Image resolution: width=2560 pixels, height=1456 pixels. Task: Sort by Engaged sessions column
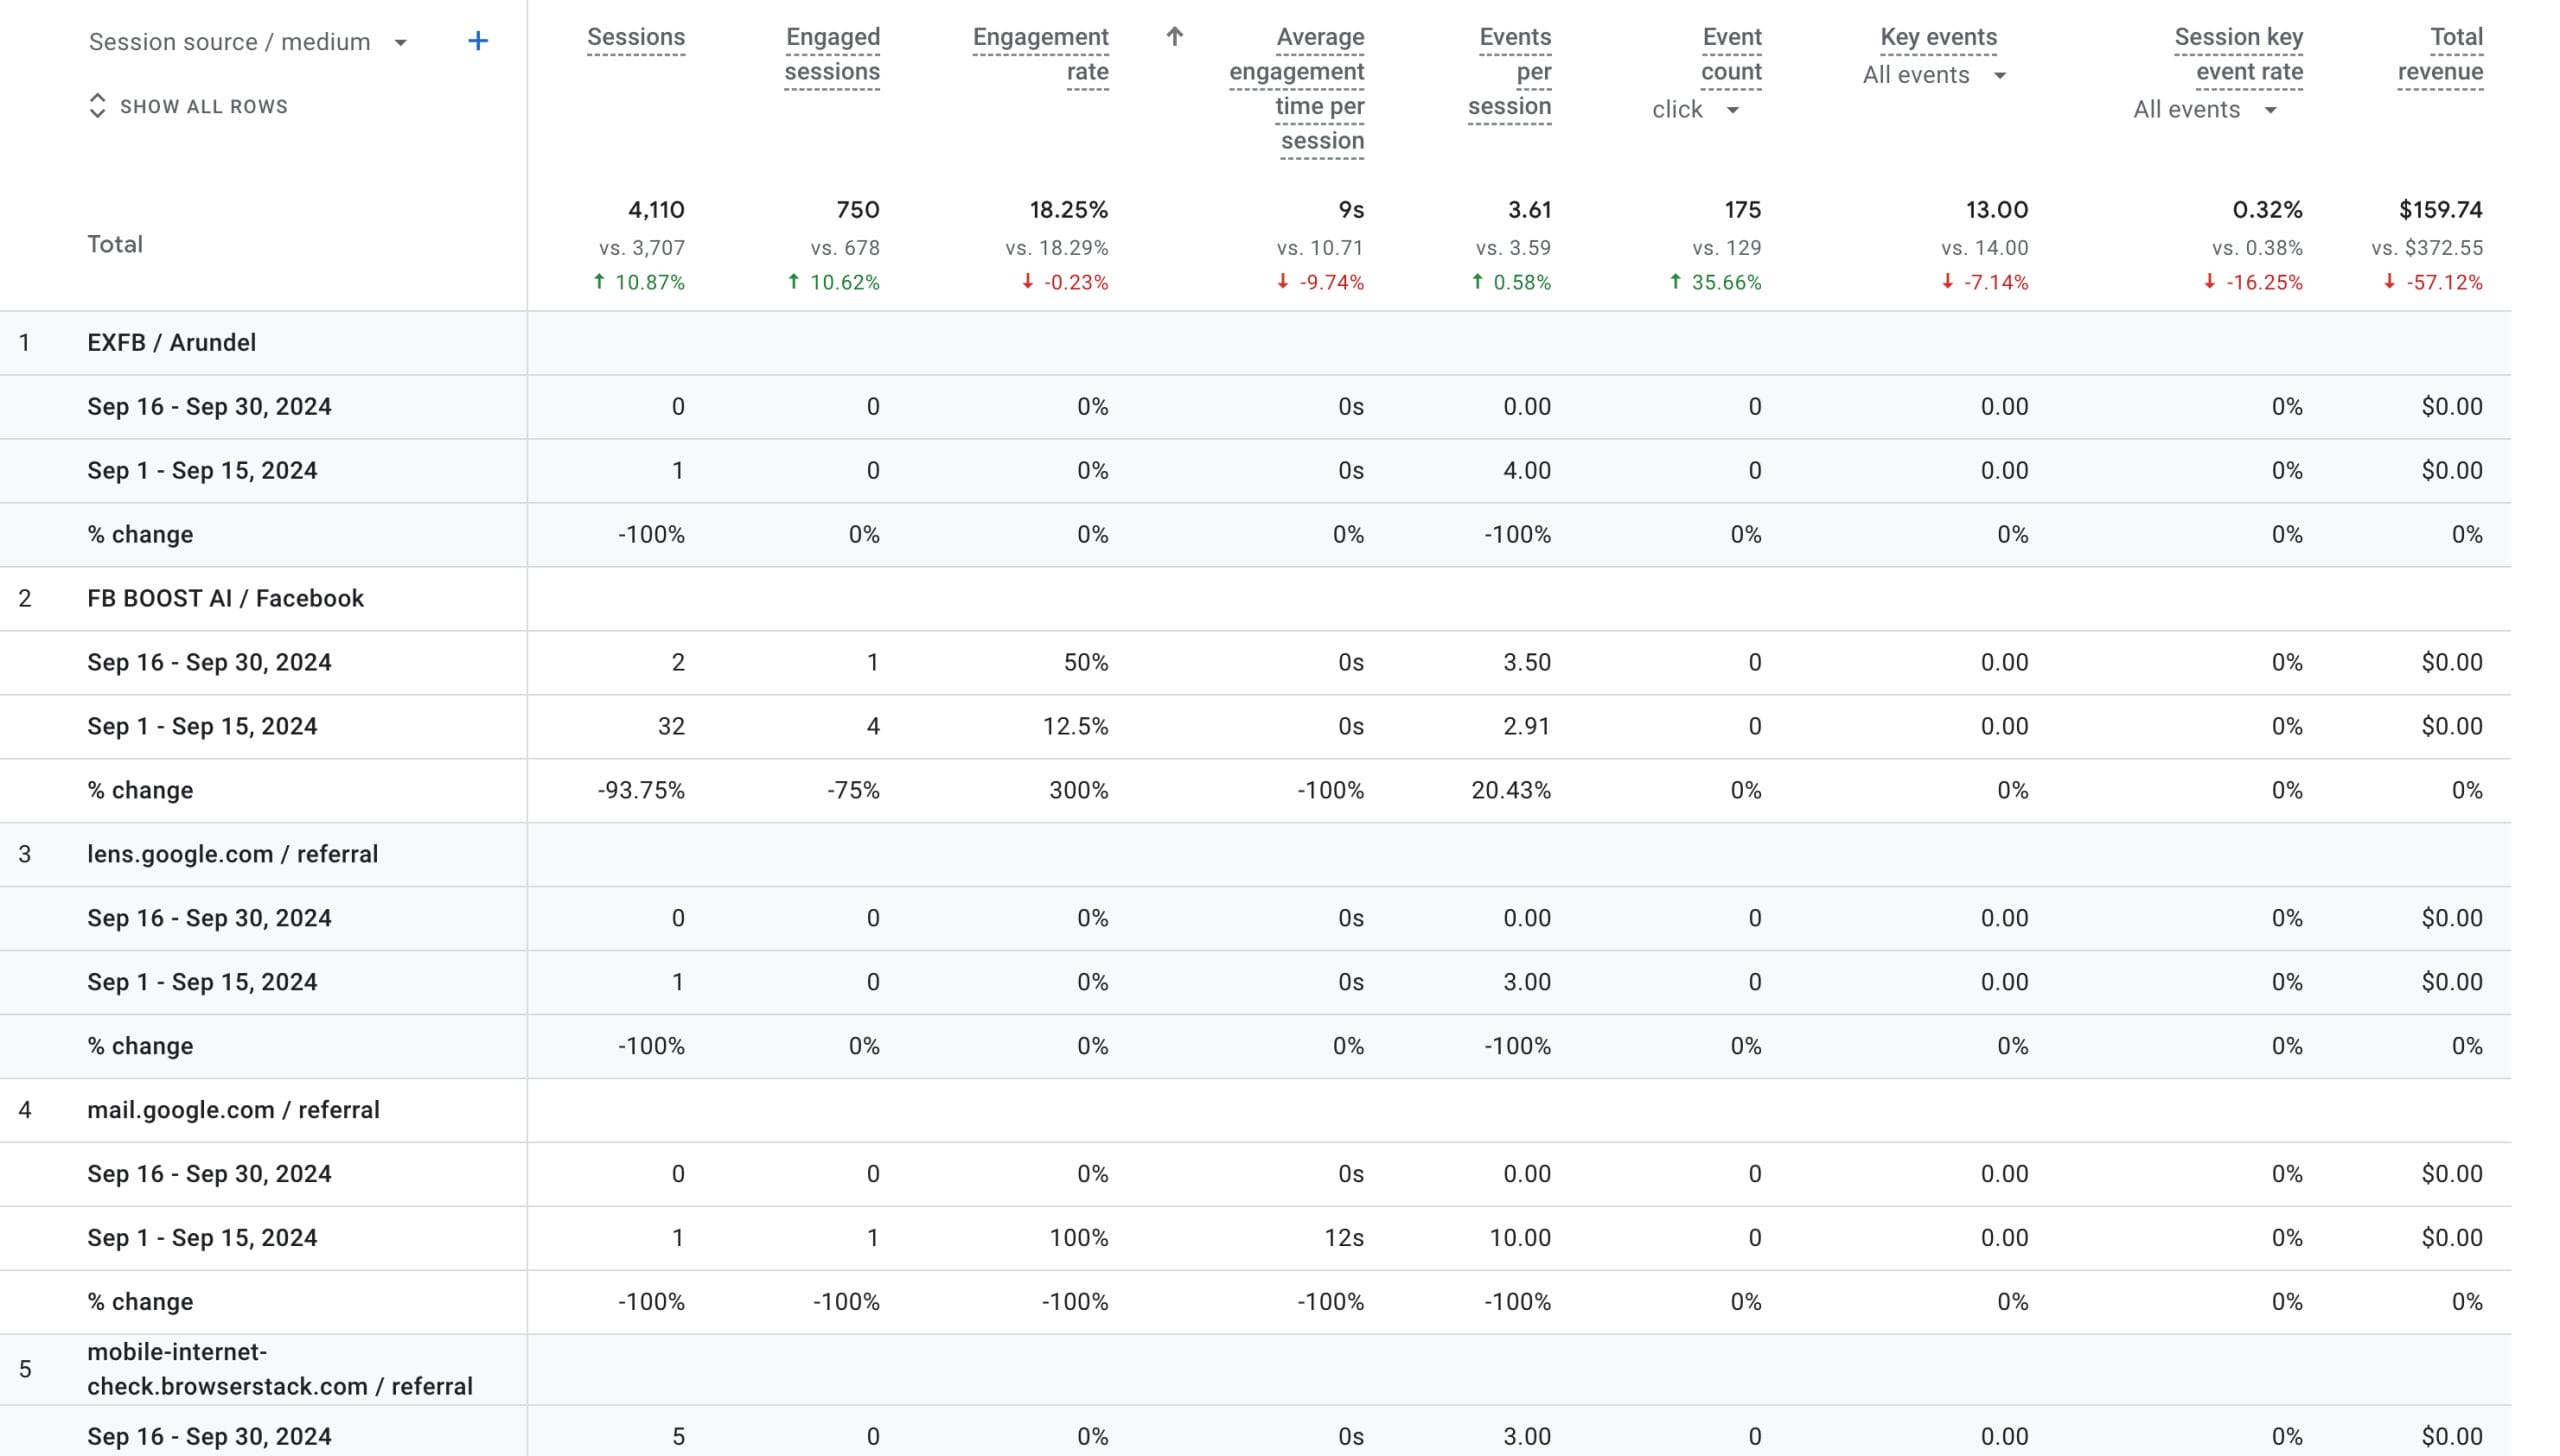(x=832, y=54)
